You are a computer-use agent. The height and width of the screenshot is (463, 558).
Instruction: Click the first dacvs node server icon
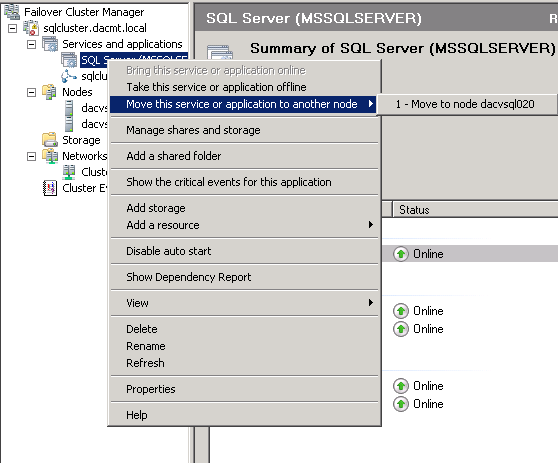(x=69, y=108)
